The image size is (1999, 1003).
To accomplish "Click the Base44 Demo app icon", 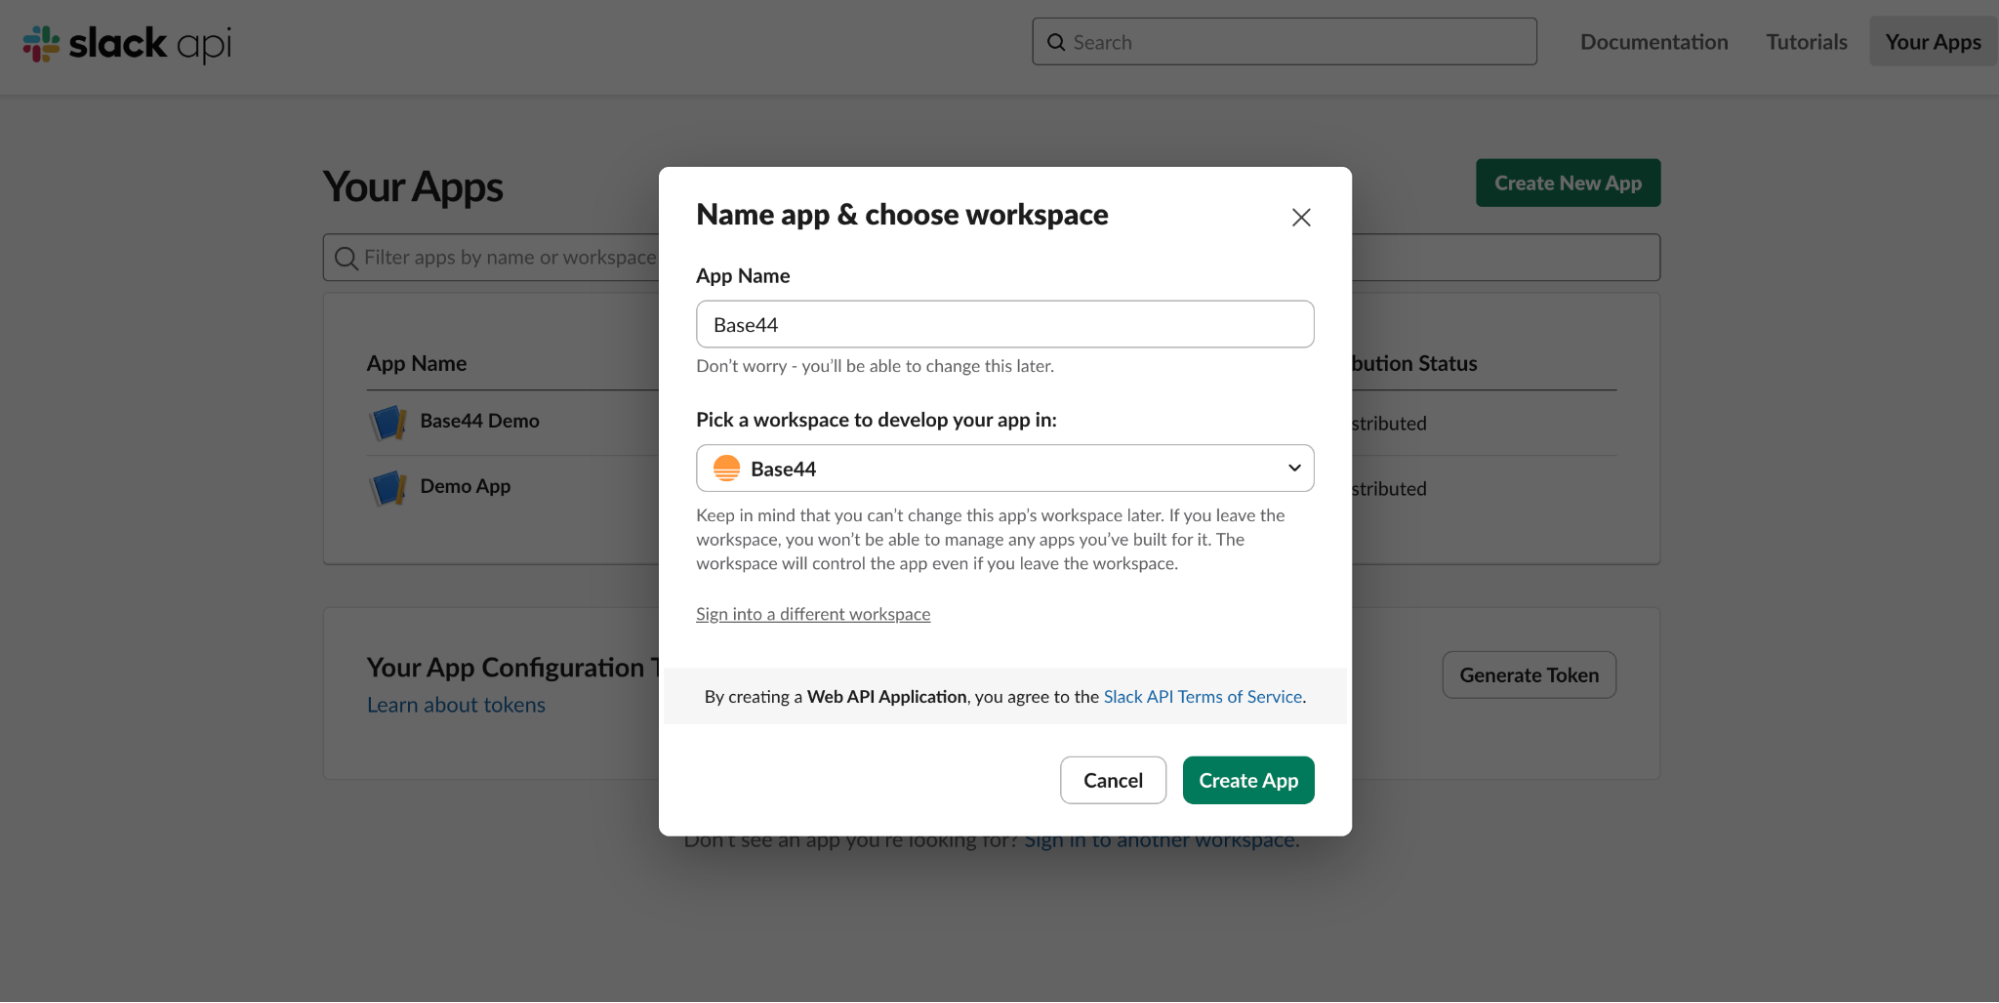I will (387, 422).
